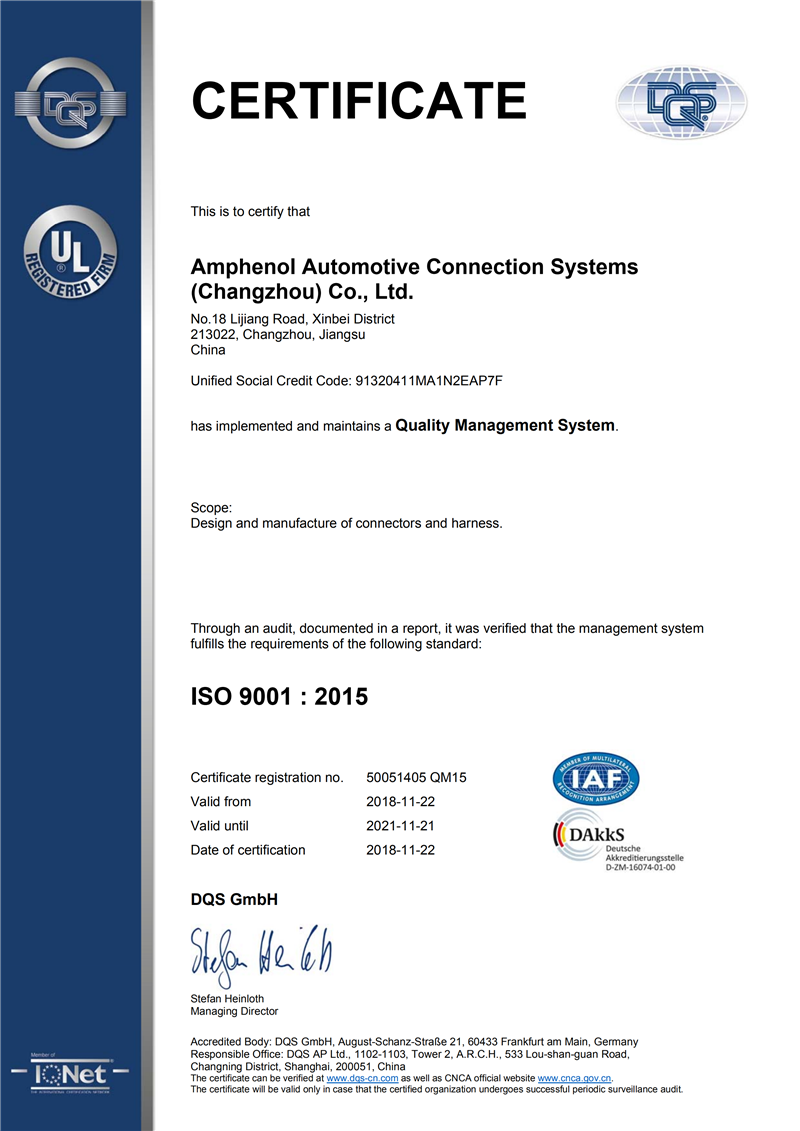Click the IAF multilateral recognition logo
Screen dimensions: 800x1131
tap(596, 779)
